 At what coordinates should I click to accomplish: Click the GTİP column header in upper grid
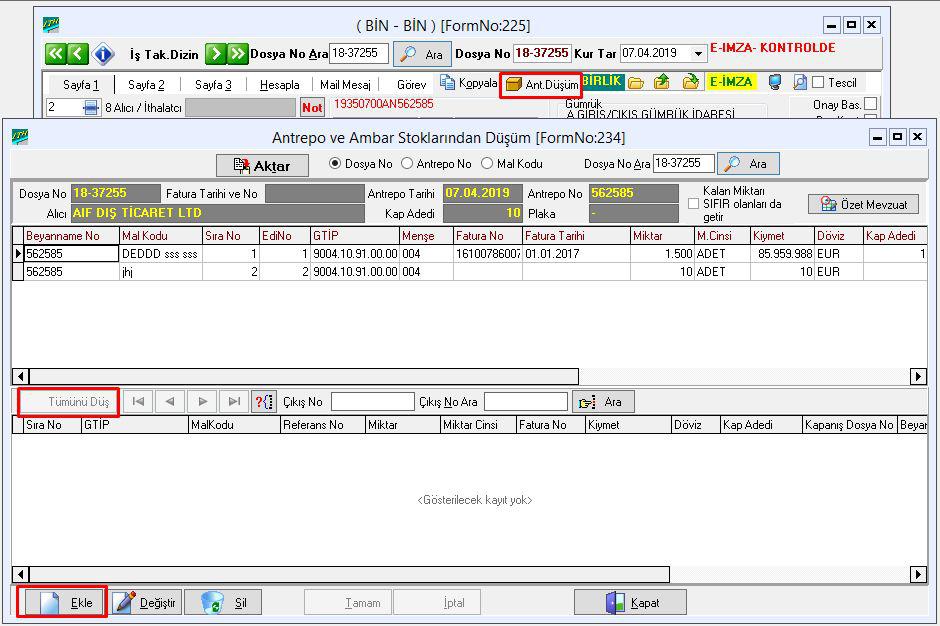coord(355,236)
